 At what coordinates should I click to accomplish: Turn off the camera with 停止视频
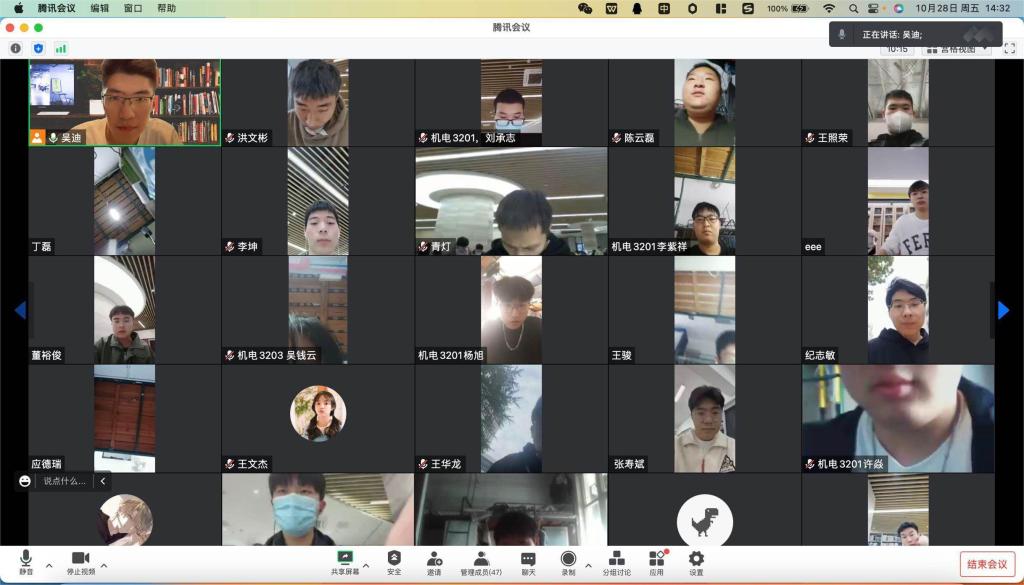[80, 562]
